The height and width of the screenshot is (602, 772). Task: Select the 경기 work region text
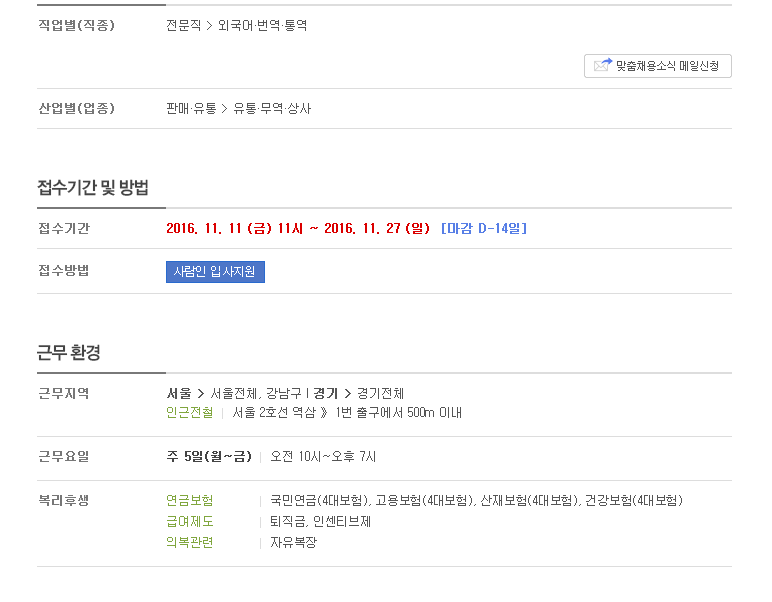click(325, 393)
